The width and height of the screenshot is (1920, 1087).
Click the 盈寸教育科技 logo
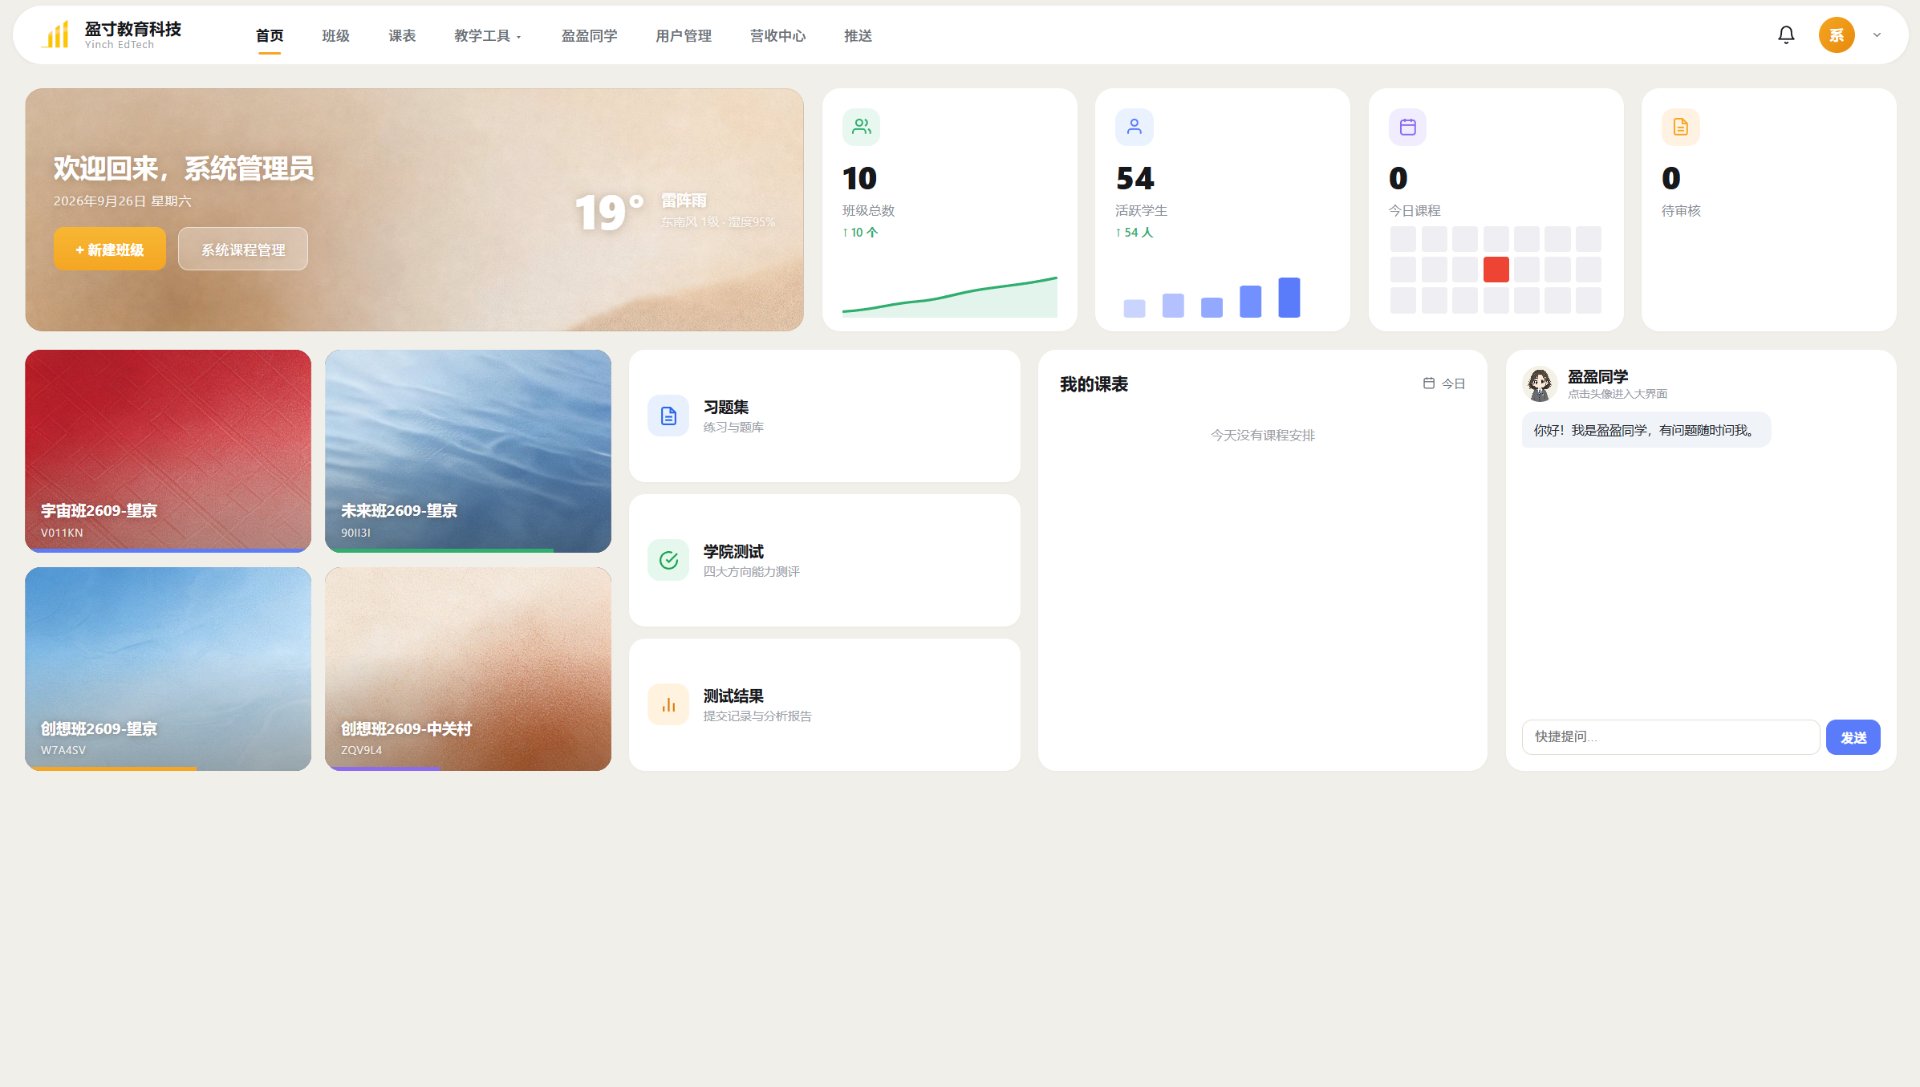(x=111, y=35)
